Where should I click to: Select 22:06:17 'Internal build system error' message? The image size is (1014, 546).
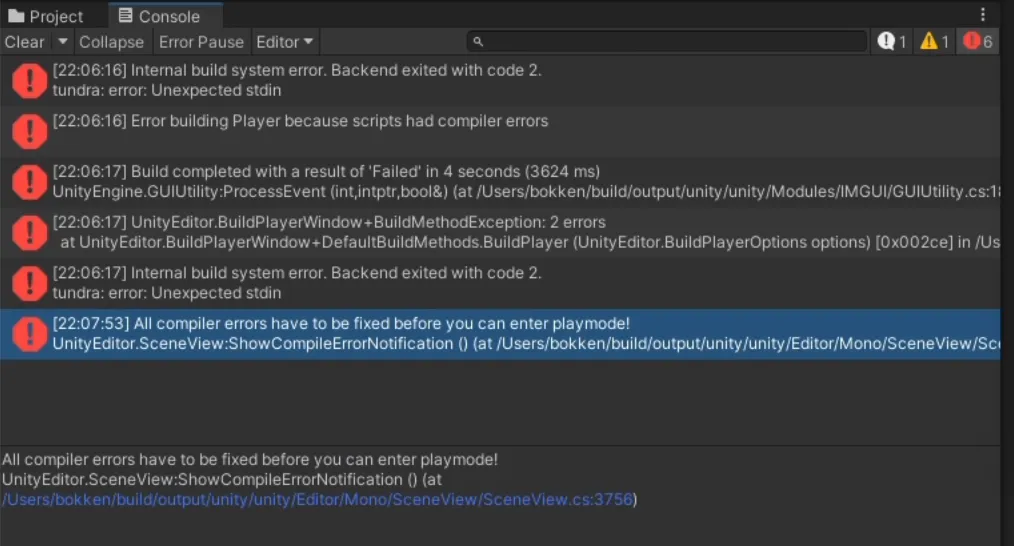[x=500, y=283]
